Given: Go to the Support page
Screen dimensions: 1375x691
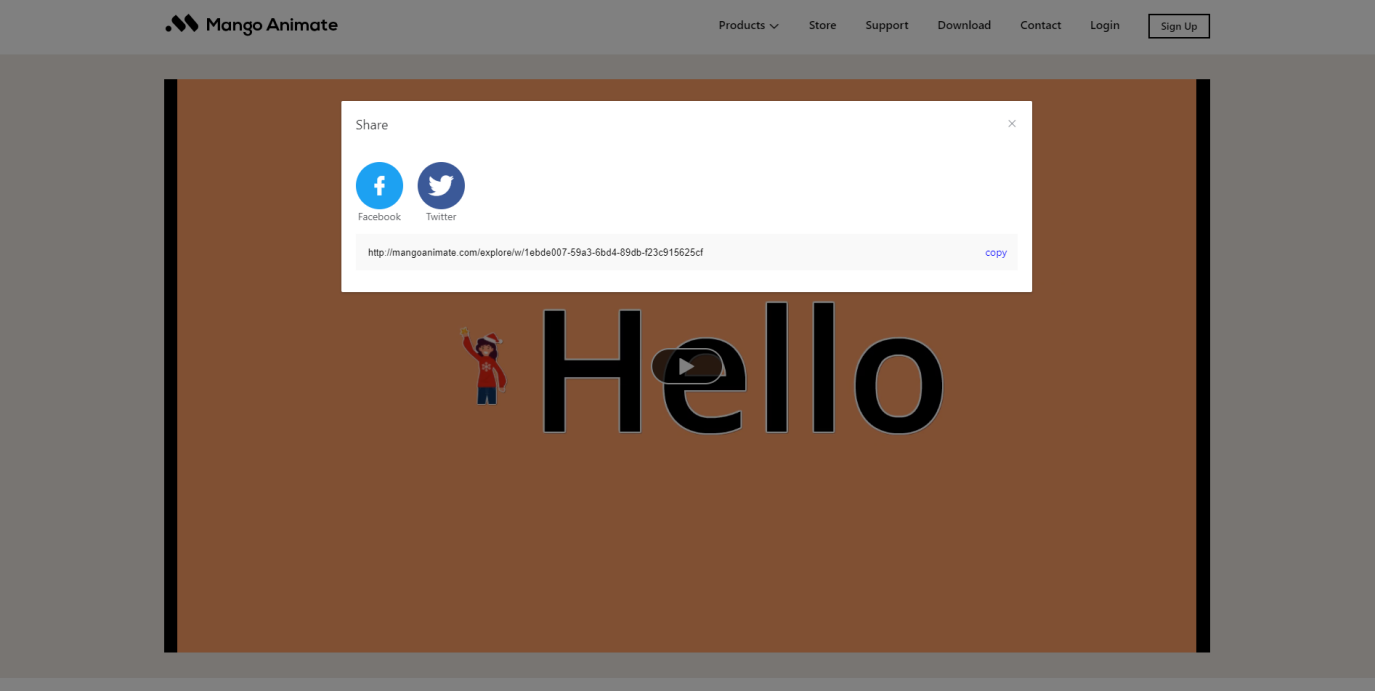Looking at the screenshot, I should tap(887, 26).
